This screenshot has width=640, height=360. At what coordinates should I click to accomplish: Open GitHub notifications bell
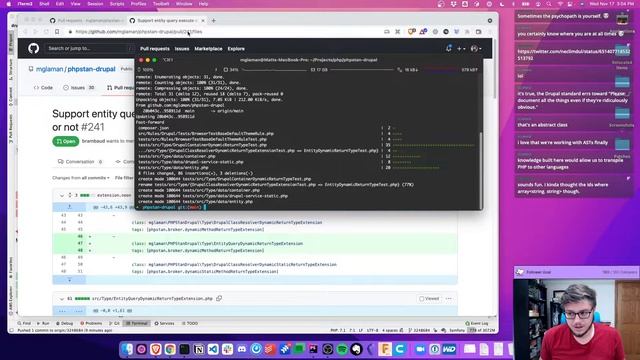coord(449,48)
